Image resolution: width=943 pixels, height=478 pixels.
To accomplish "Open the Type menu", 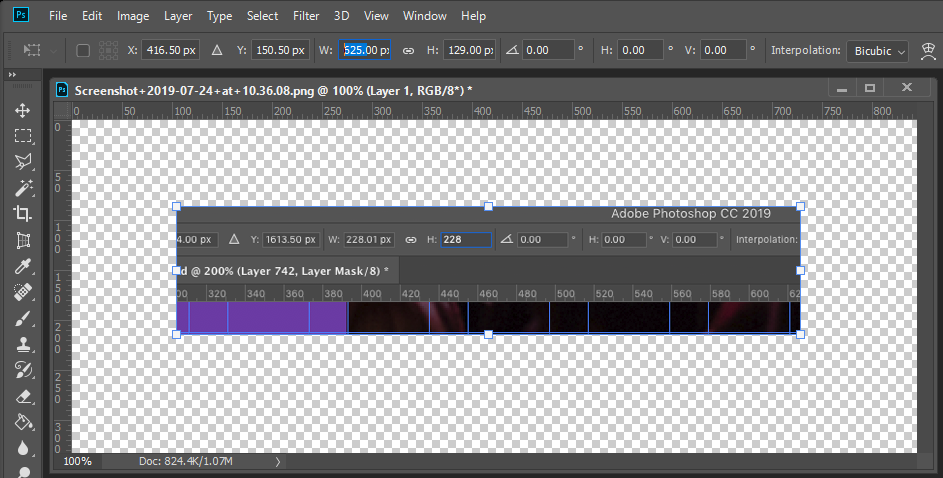I will [220, 16].
